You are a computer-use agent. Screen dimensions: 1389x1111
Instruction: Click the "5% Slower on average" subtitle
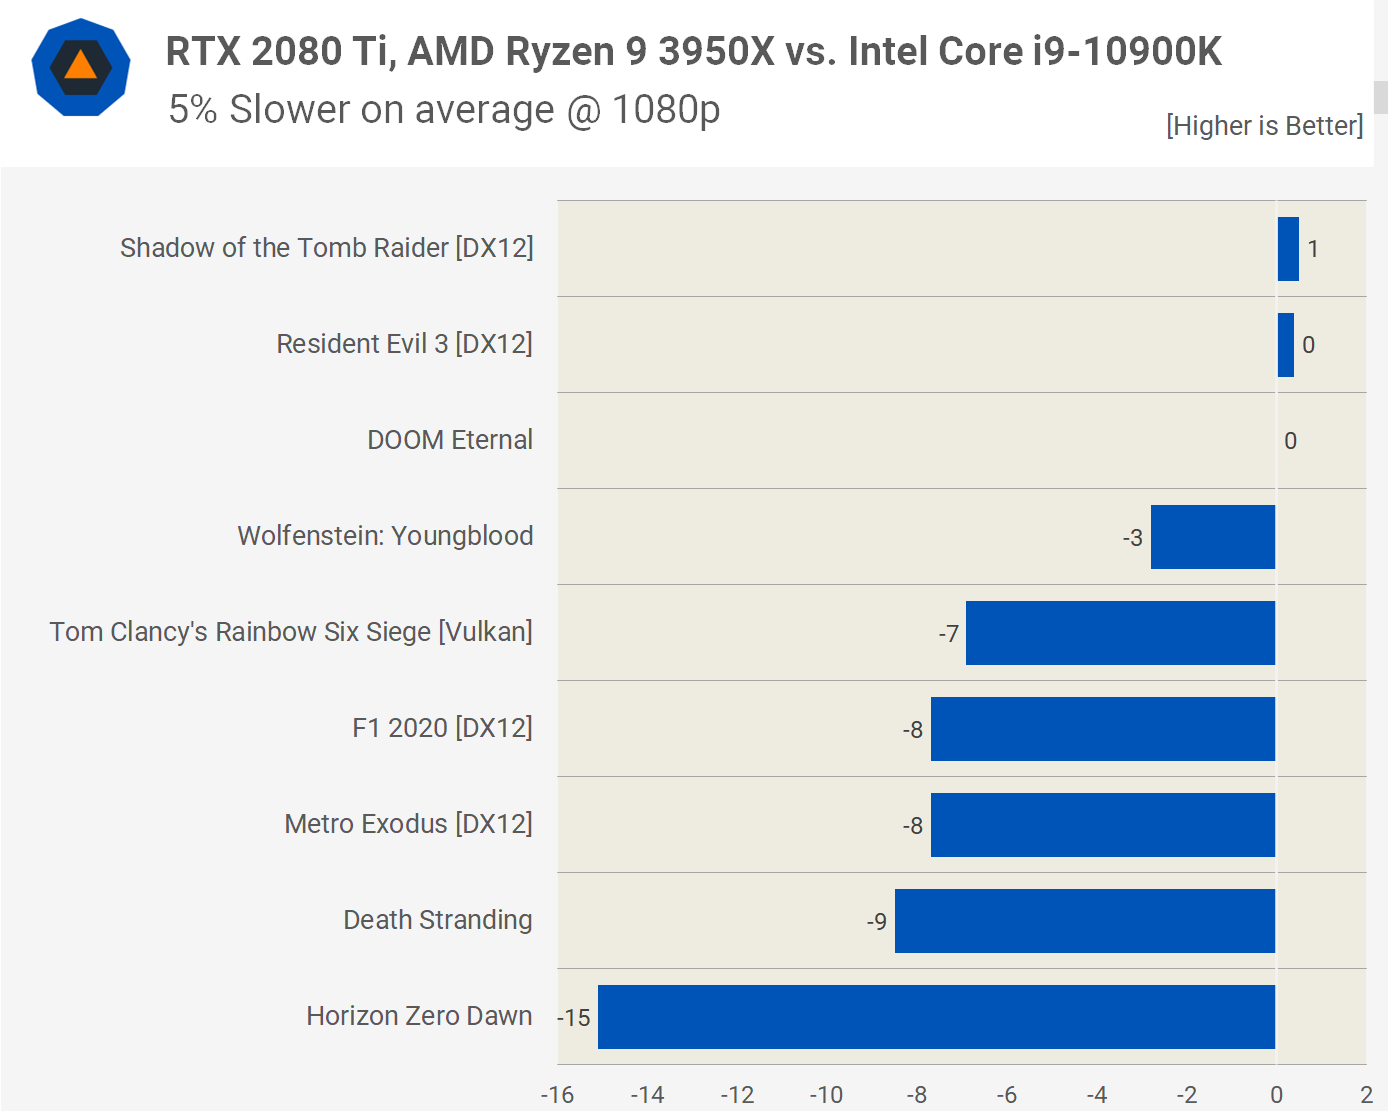(x=444, y=109)
